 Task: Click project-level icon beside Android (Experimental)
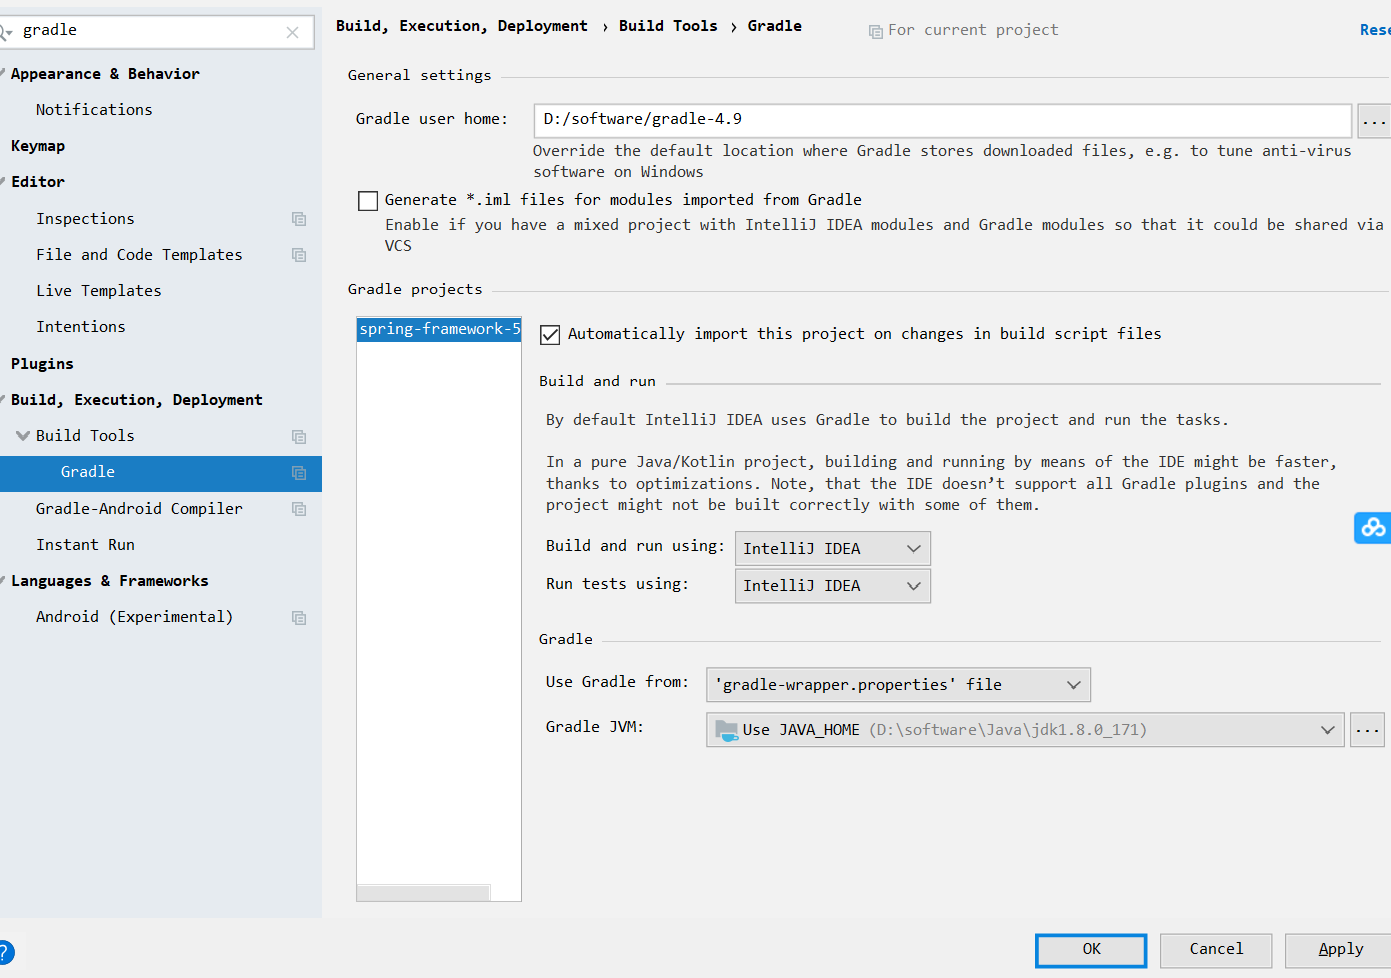click(x=299, y=618)
